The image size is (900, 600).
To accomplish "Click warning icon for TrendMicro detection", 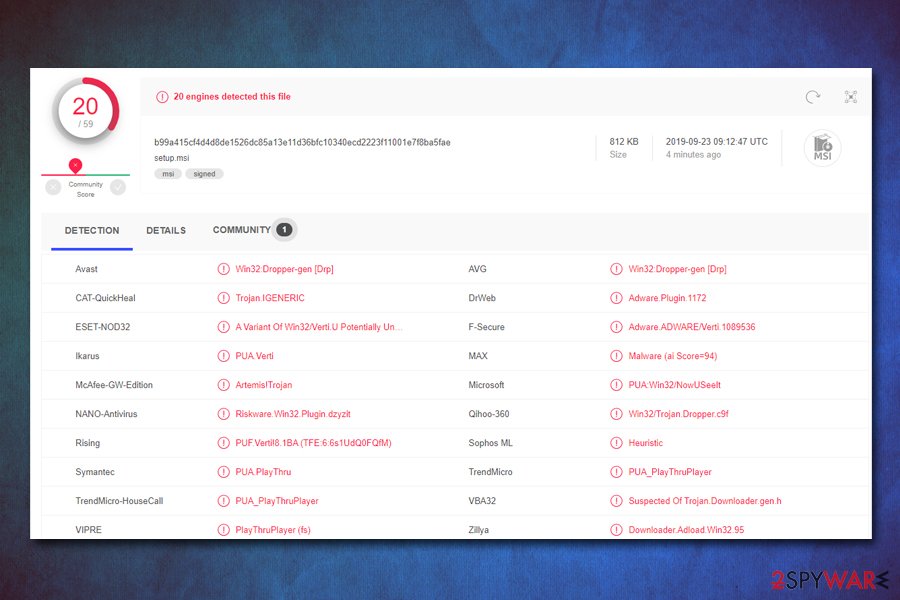I will coord(616,472).
